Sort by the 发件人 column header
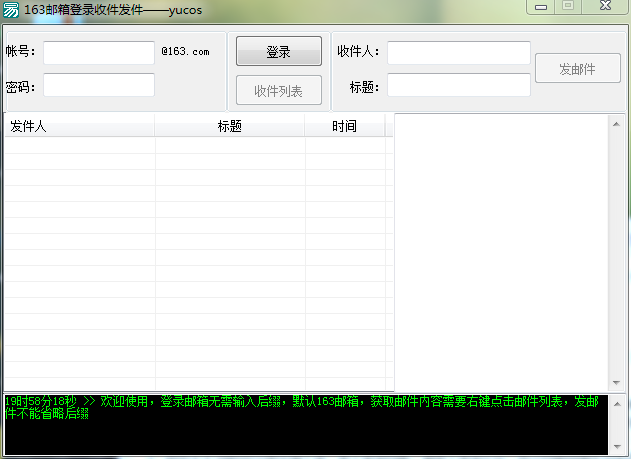The image size is (631, 459). [x=79, y=126]
